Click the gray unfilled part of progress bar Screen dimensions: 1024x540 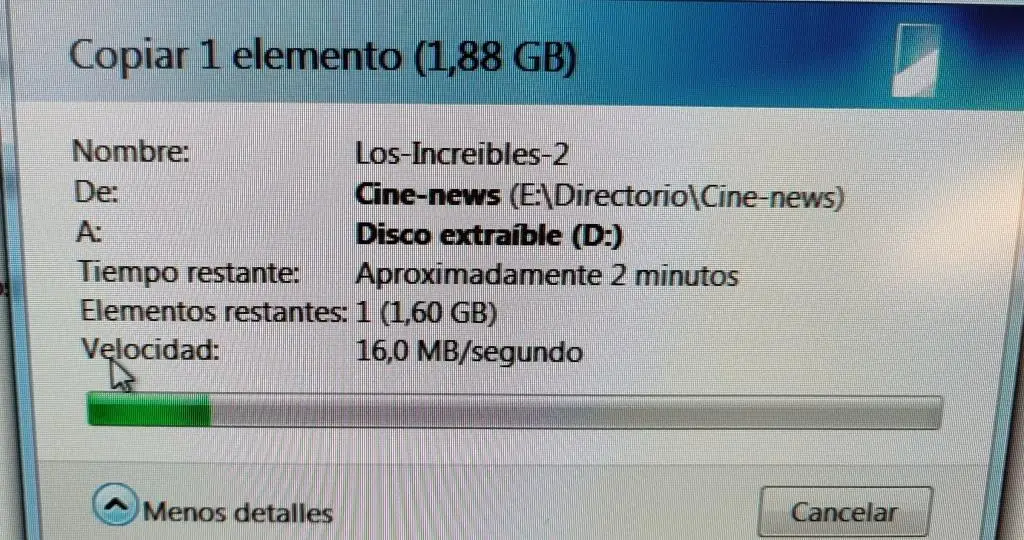tap(576, 413)
